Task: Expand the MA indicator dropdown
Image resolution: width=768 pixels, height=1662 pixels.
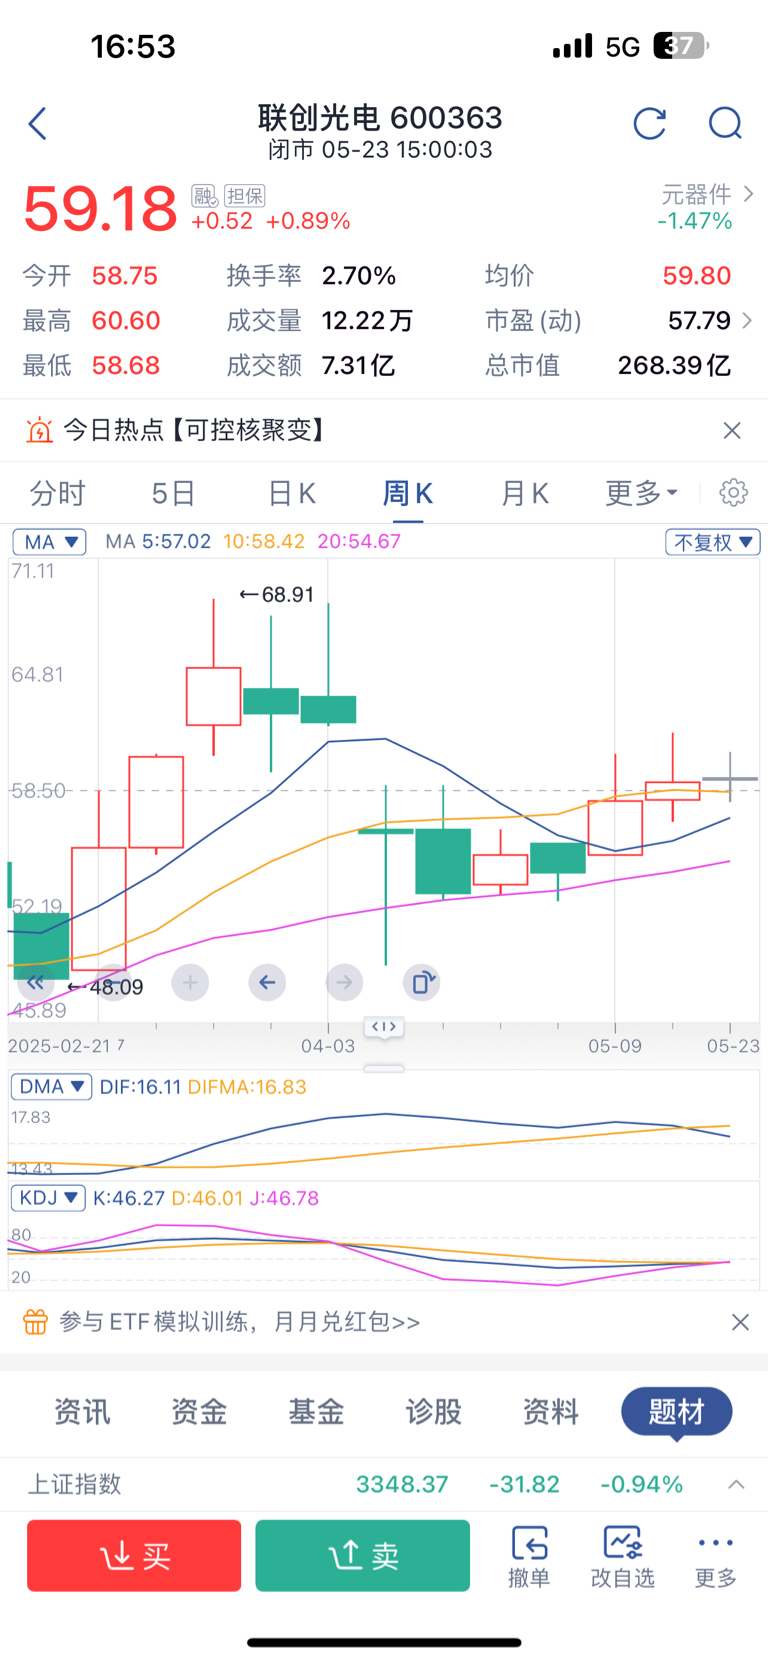Action: click(x=50, y=542)
